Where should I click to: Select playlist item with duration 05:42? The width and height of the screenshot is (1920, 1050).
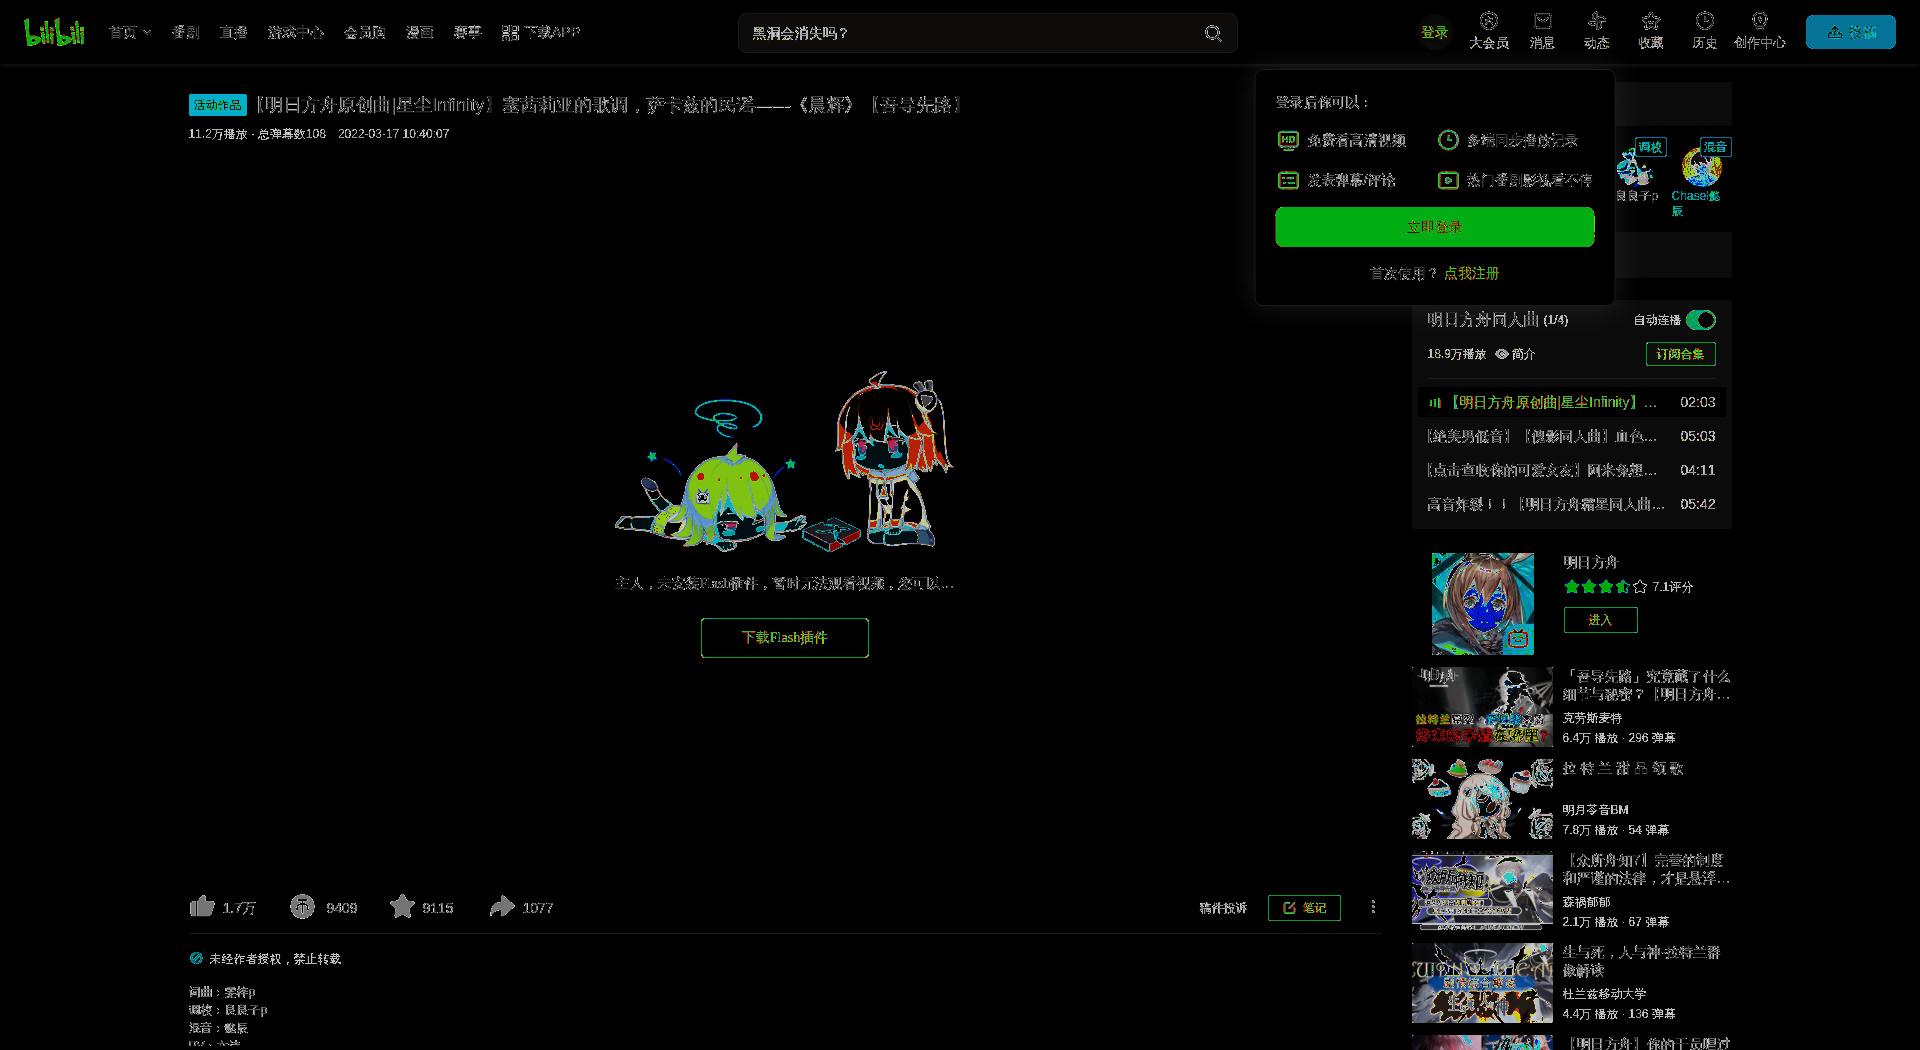(1571, 504)
